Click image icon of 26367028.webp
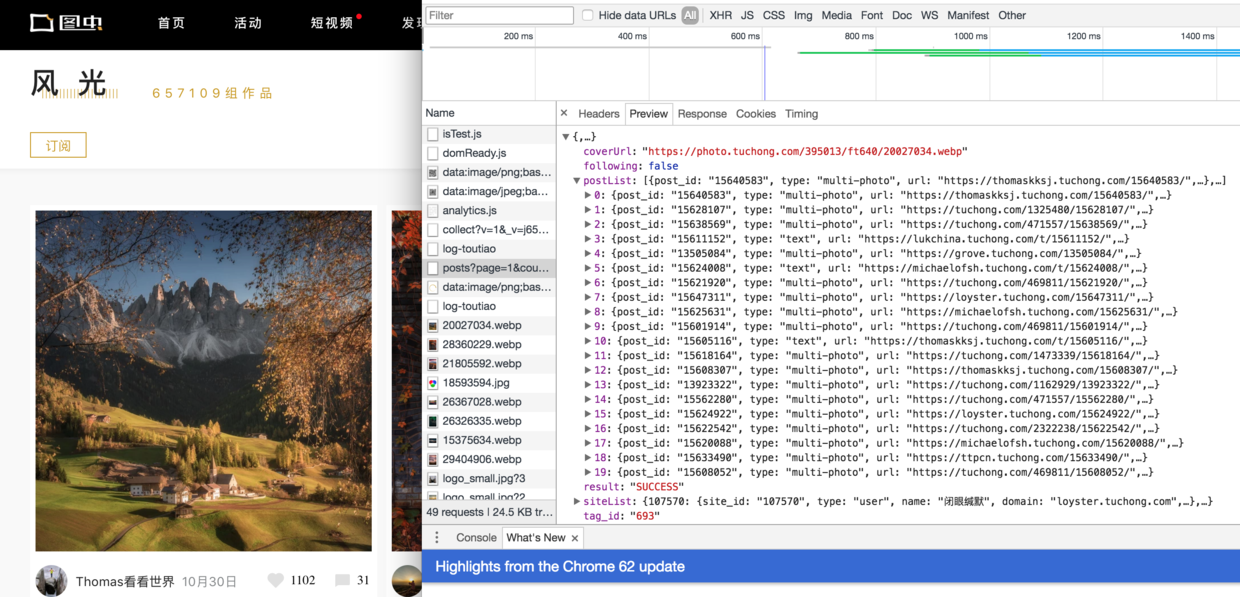 coord(433,402)
